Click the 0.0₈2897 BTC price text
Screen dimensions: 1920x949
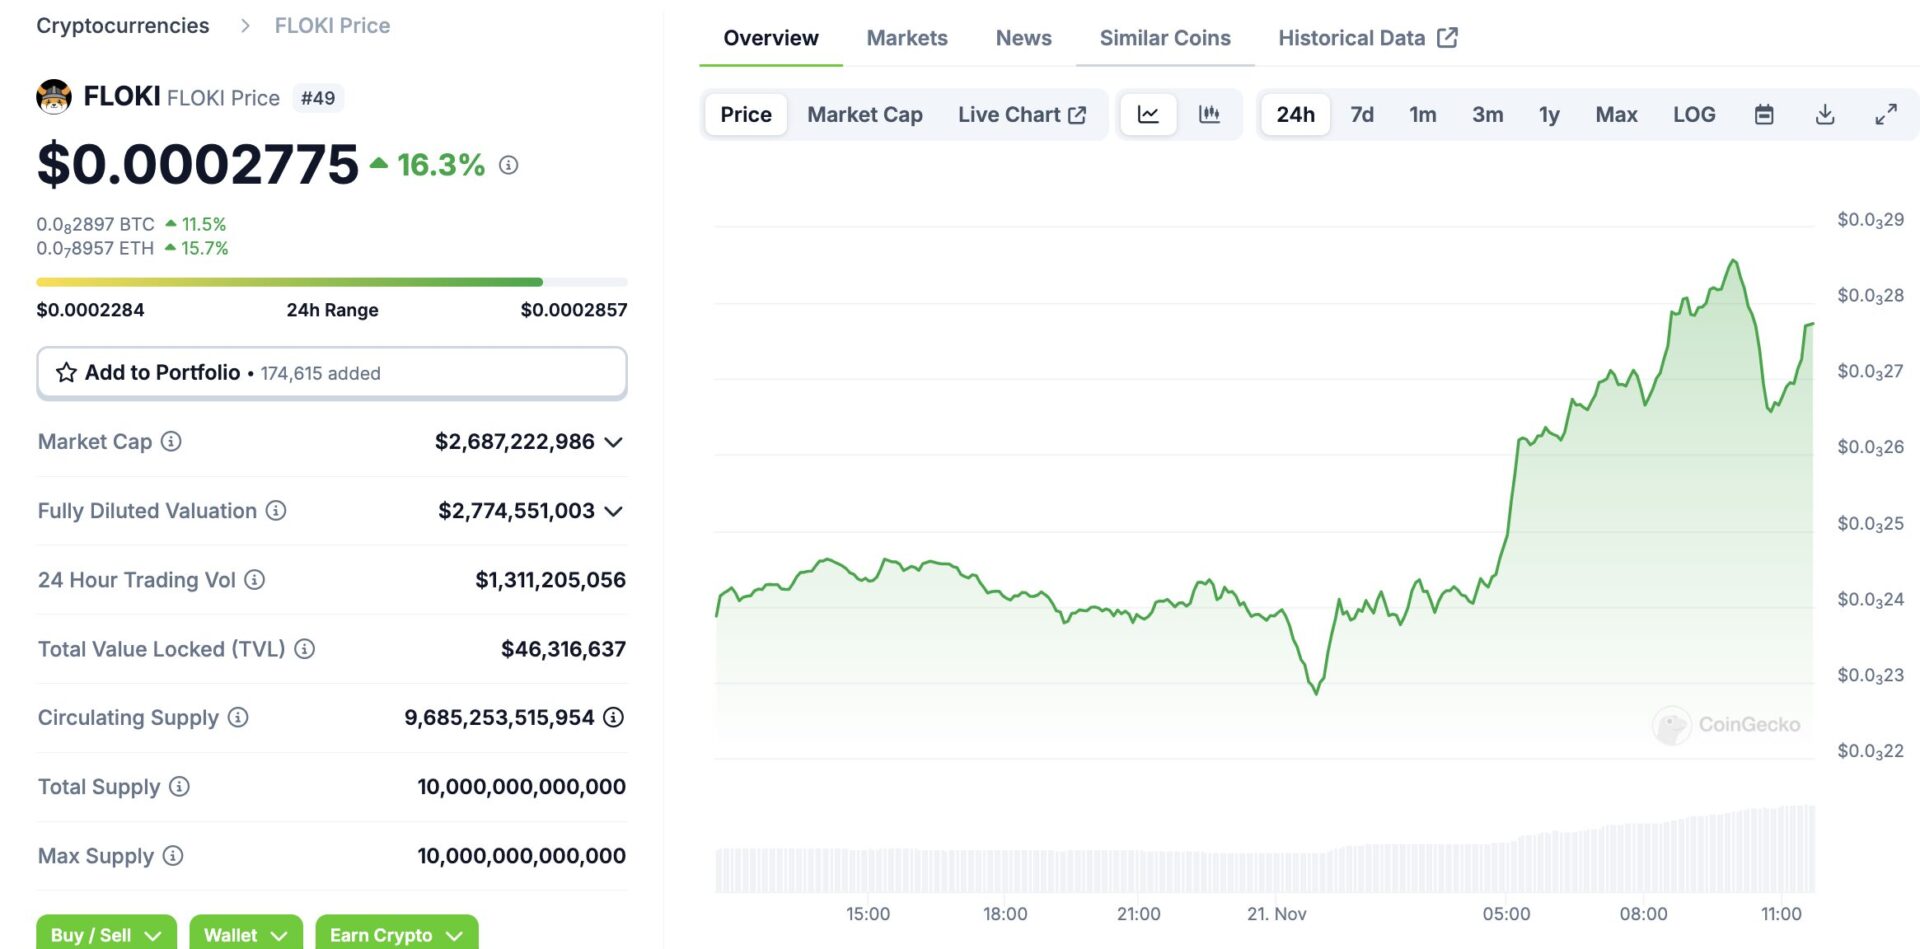point(96,225)
